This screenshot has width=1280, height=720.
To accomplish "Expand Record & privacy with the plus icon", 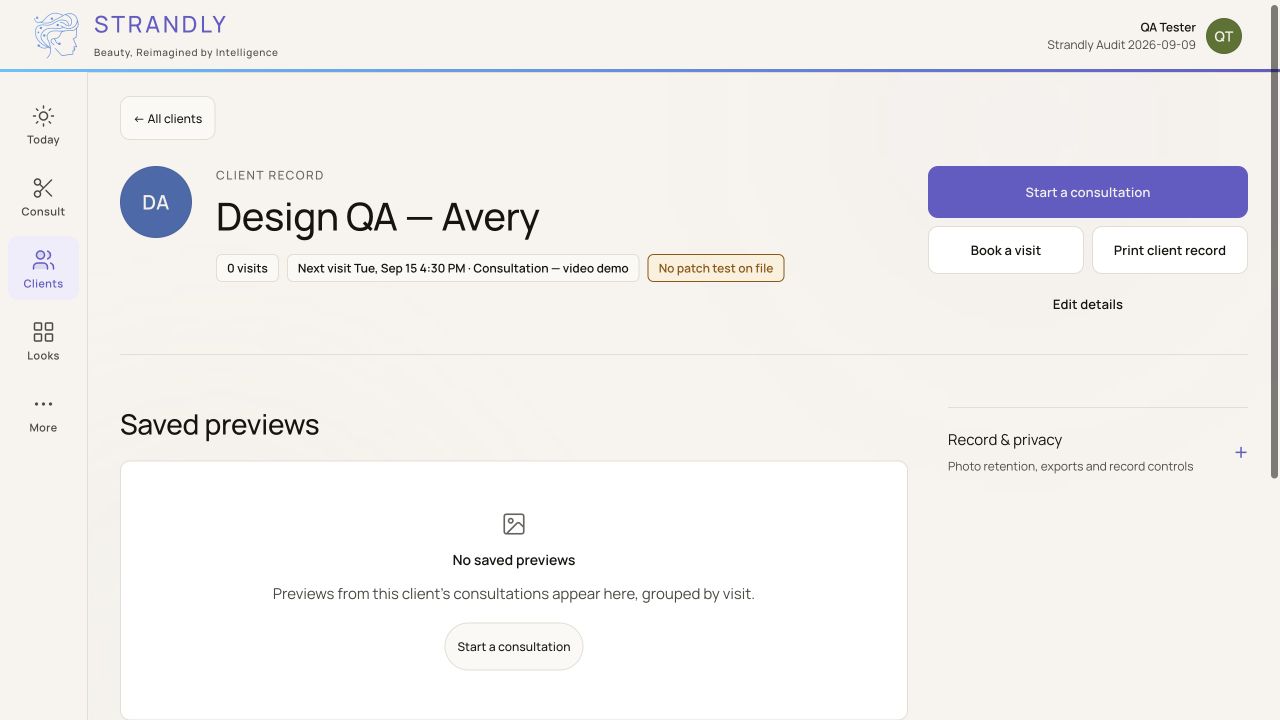I will click(x=1241, y=452).
